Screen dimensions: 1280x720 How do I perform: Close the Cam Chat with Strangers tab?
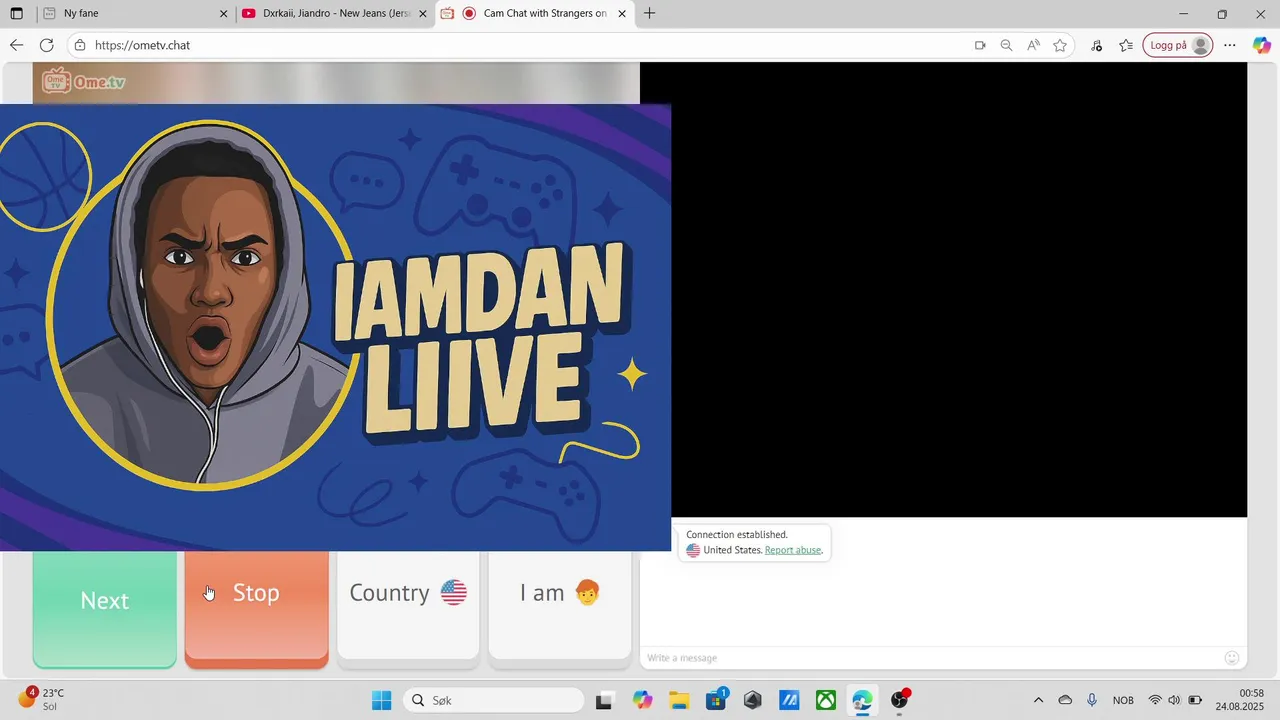[622, 14]
